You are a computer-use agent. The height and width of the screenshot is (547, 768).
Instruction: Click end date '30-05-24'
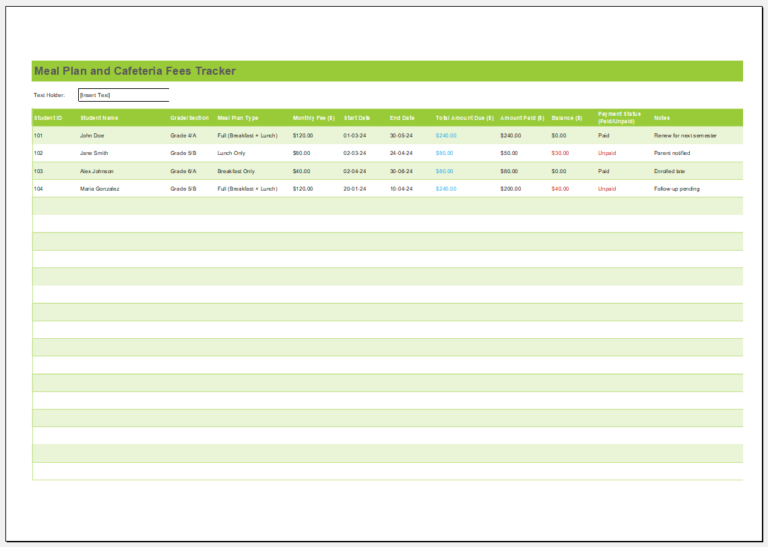click(401, 136)
